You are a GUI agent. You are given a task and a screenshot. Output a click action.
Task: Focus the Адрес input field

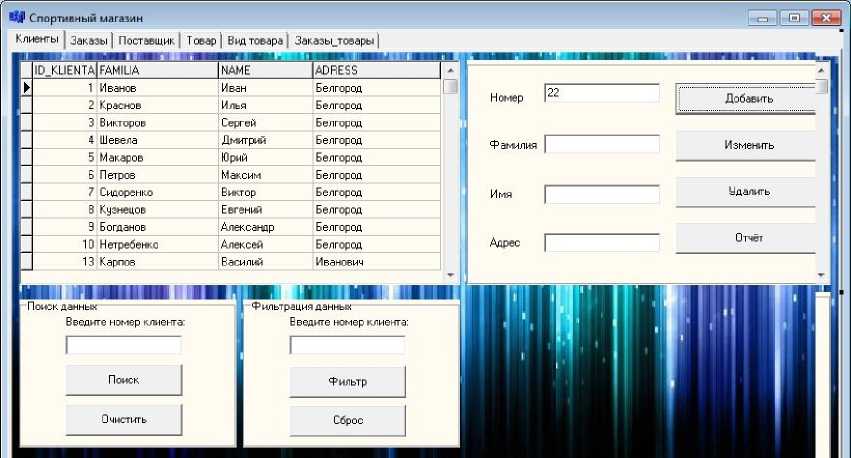point(602,243)
